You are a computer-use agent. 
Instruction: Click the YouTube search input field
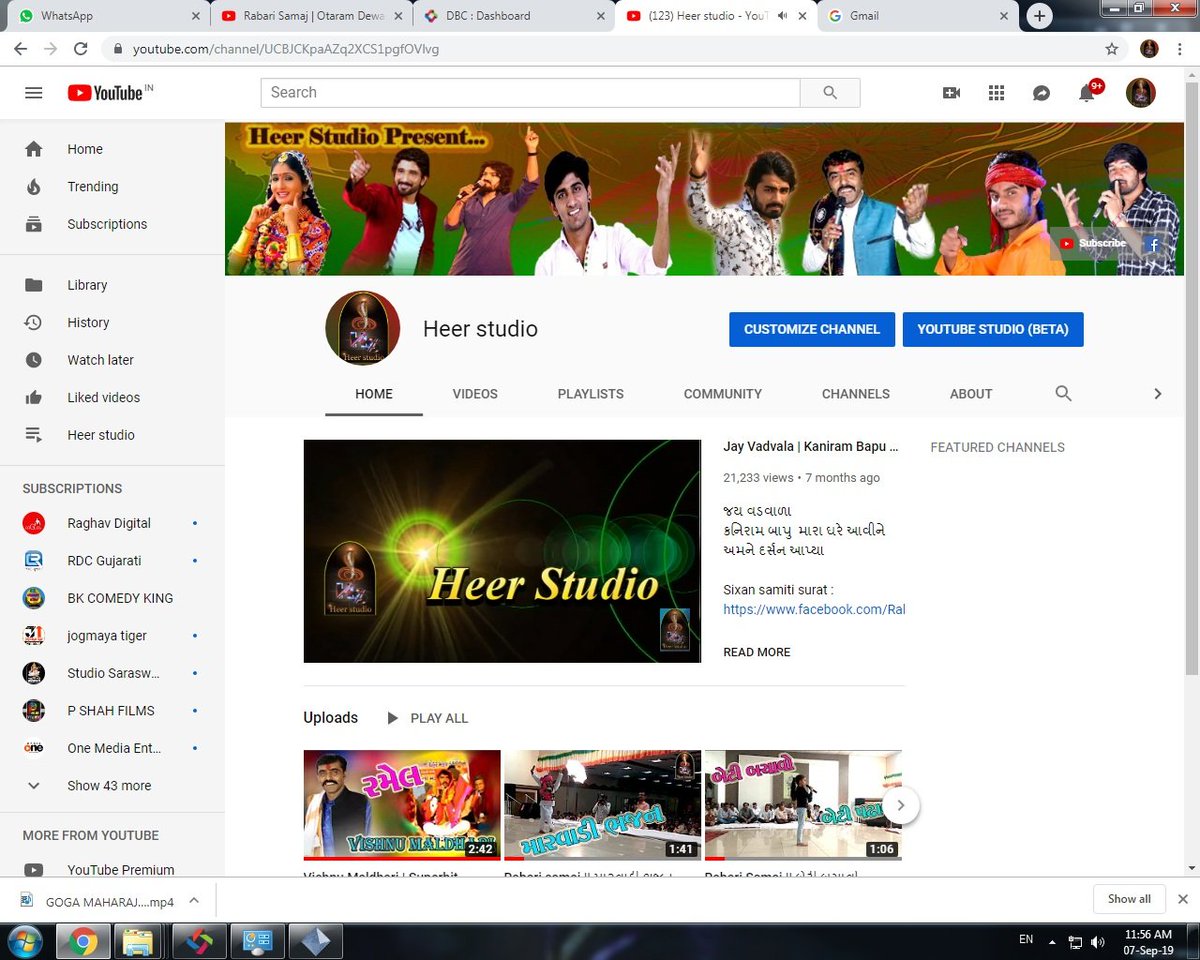coord(530,92)
